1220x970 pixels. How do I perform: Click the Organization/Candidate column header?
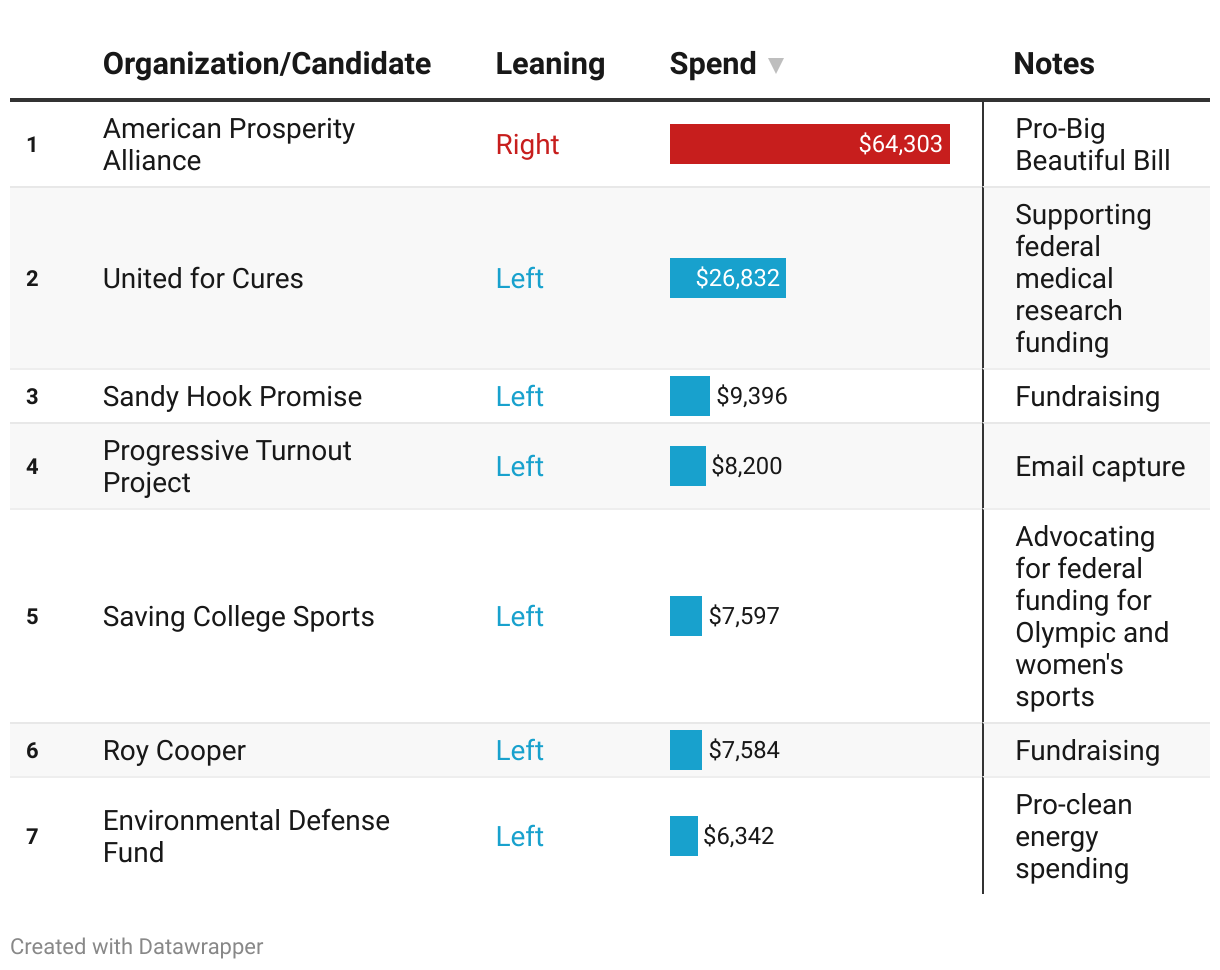point(267,64)
